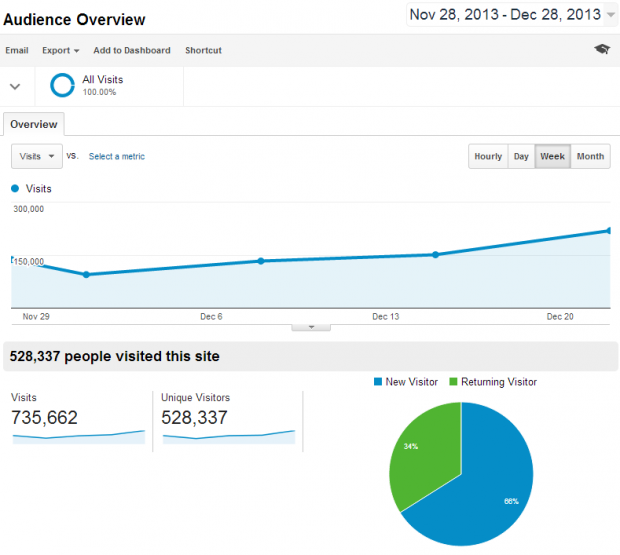
Task: Click the graduation cap education icon
Action: [601, 49]
